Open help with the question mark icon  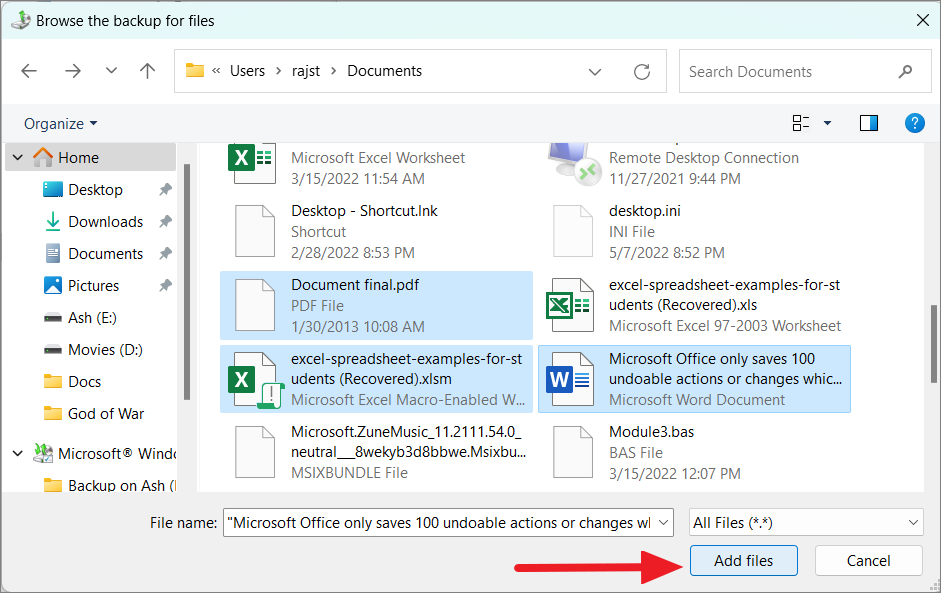pyautogui.click(x=914, y=123)
